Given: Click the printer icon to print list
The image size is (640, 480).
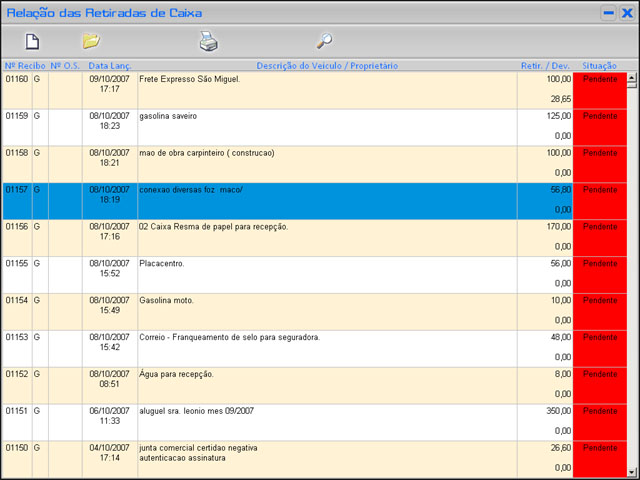Looking at the screenshot, I should 208,42.
